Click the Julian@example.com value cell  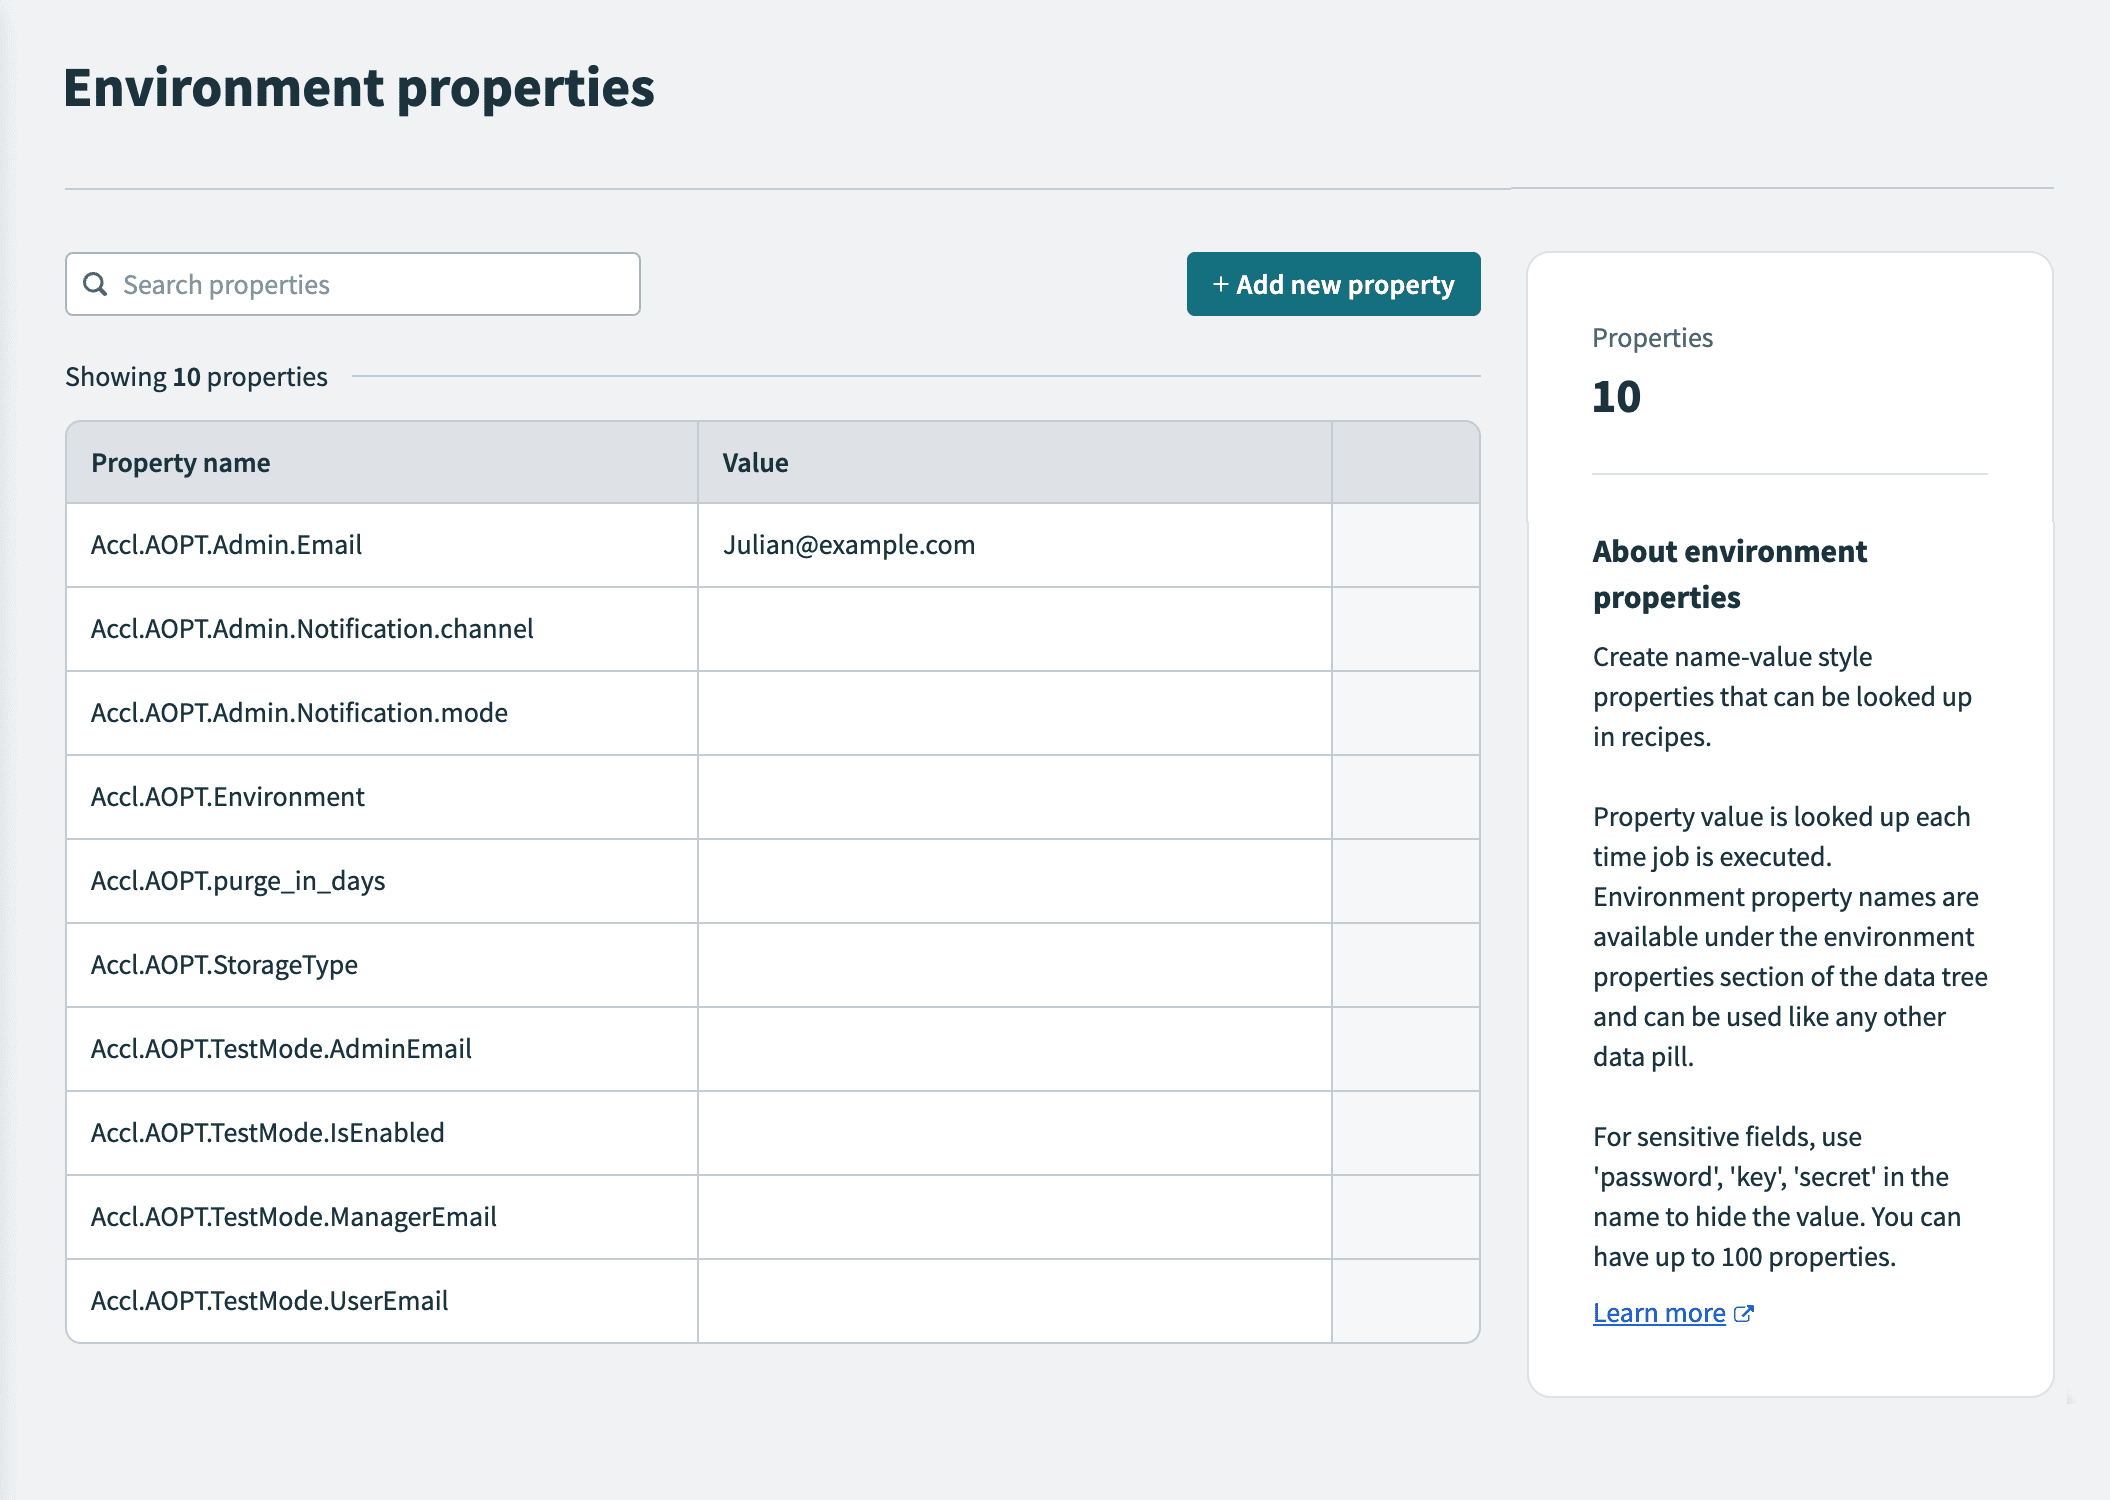(x=849, y=545)
